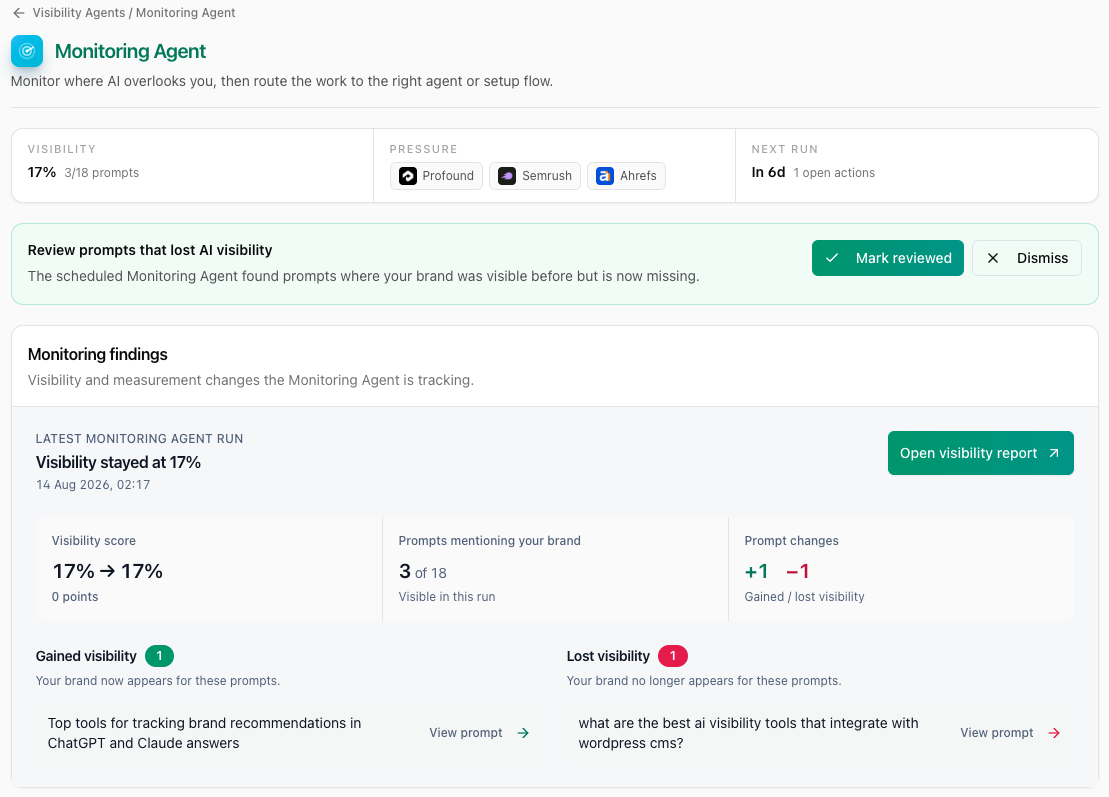Open the Visibility Agents breadcrumb link
1109x797 pixels.
[x=79, y=13]
